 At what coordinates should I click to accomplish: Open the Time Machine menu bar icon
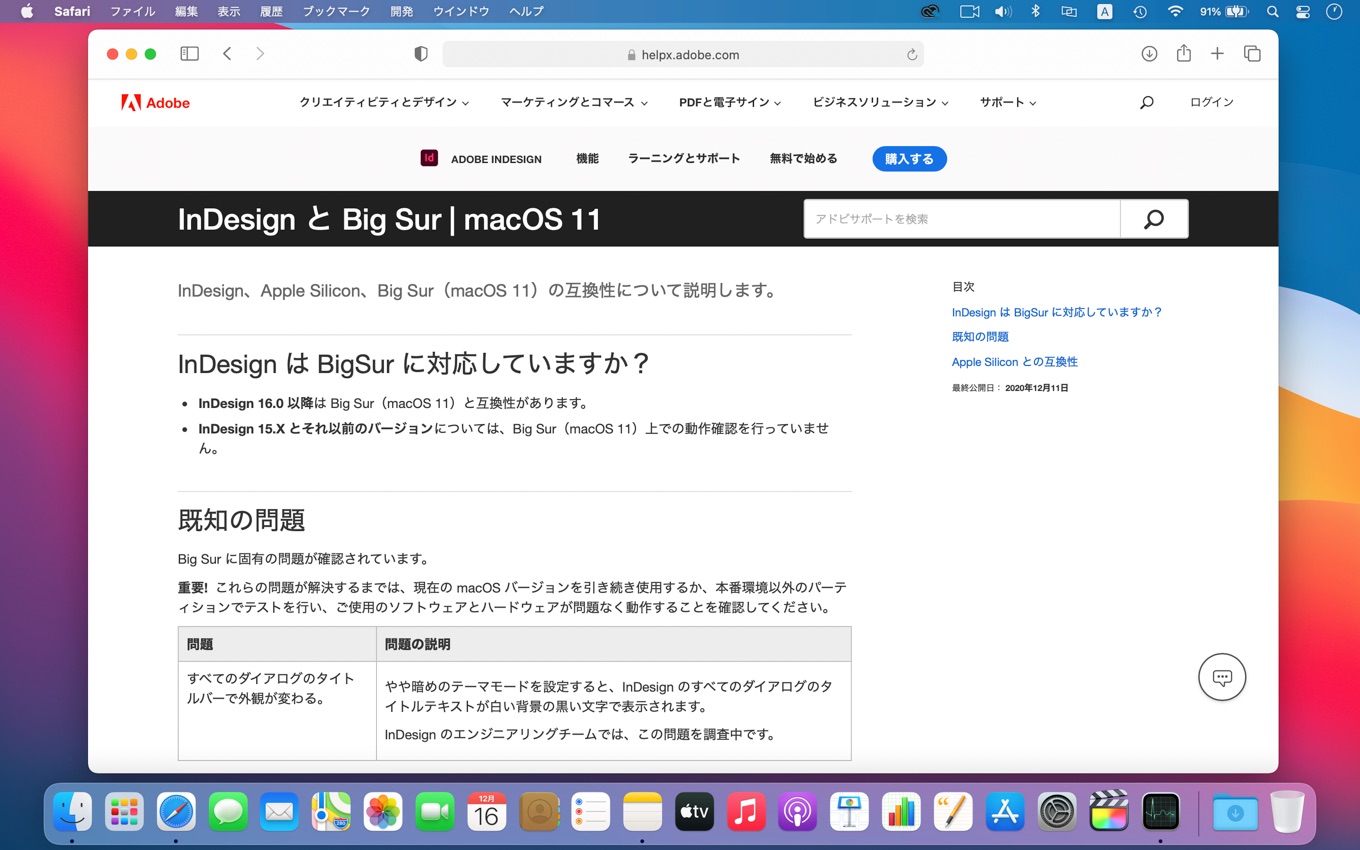1140,12
